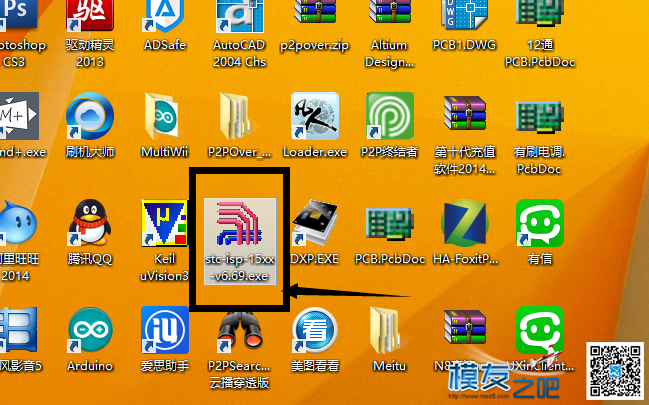Screen dimensions: 649x405
Task: Select the 第十代充值软件2014 archive
Action: click(x=465, y=113)
